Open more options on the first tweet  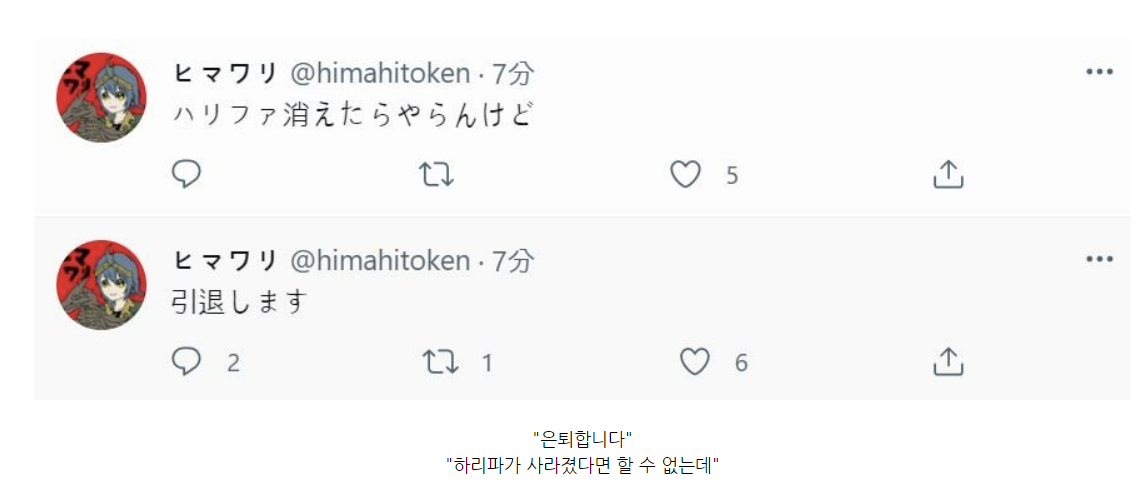coord(1099,72)
